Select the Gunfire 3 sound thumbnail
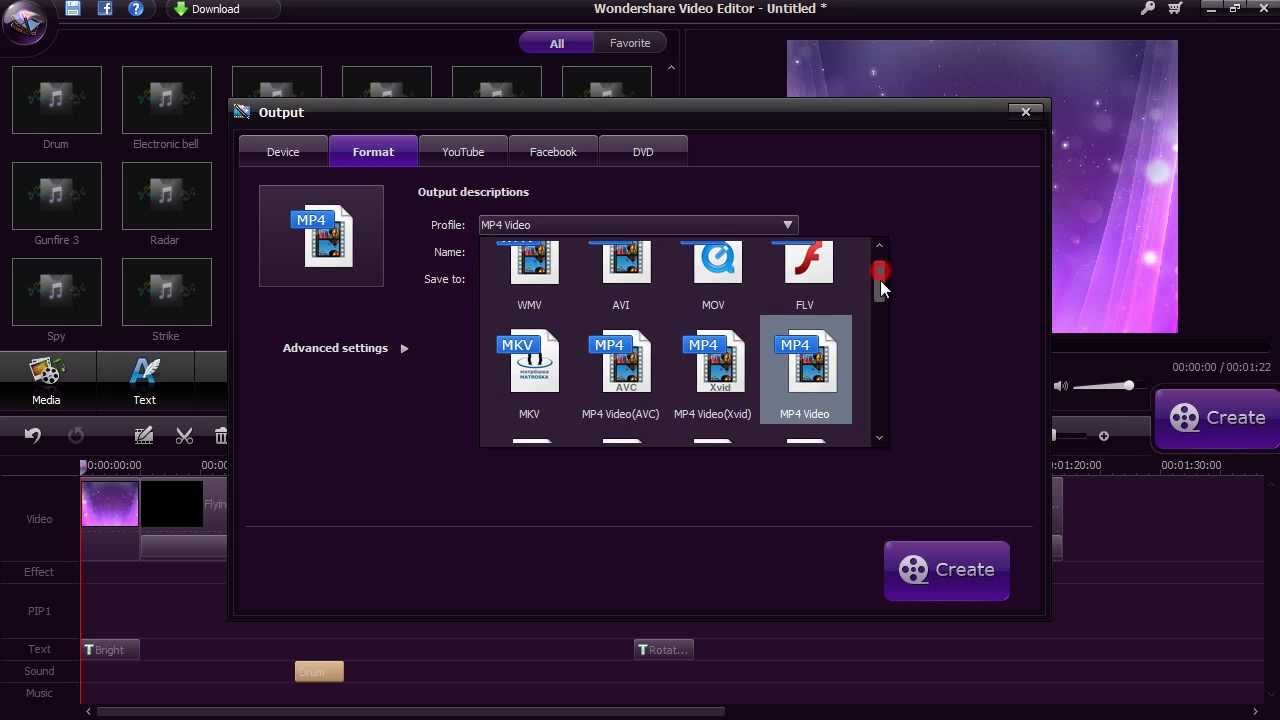 click(x=57, y=196)
